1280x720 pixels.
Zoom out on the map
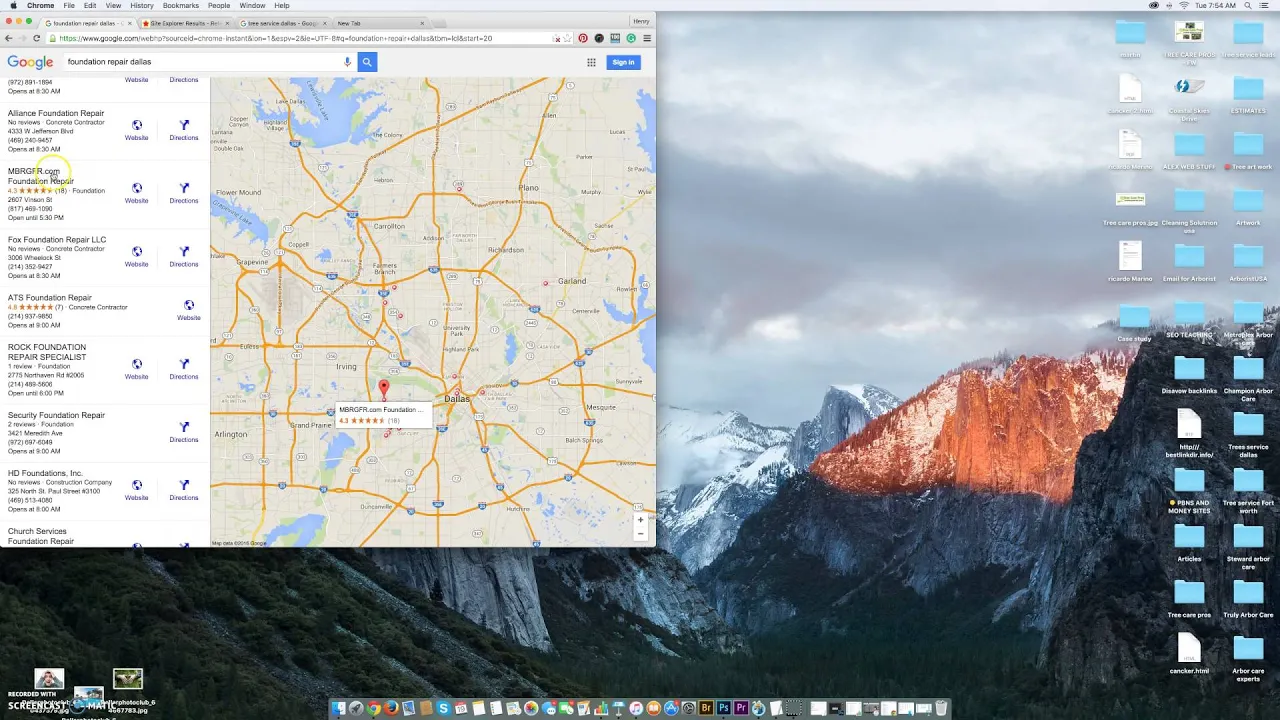click(x=641, y=533)
